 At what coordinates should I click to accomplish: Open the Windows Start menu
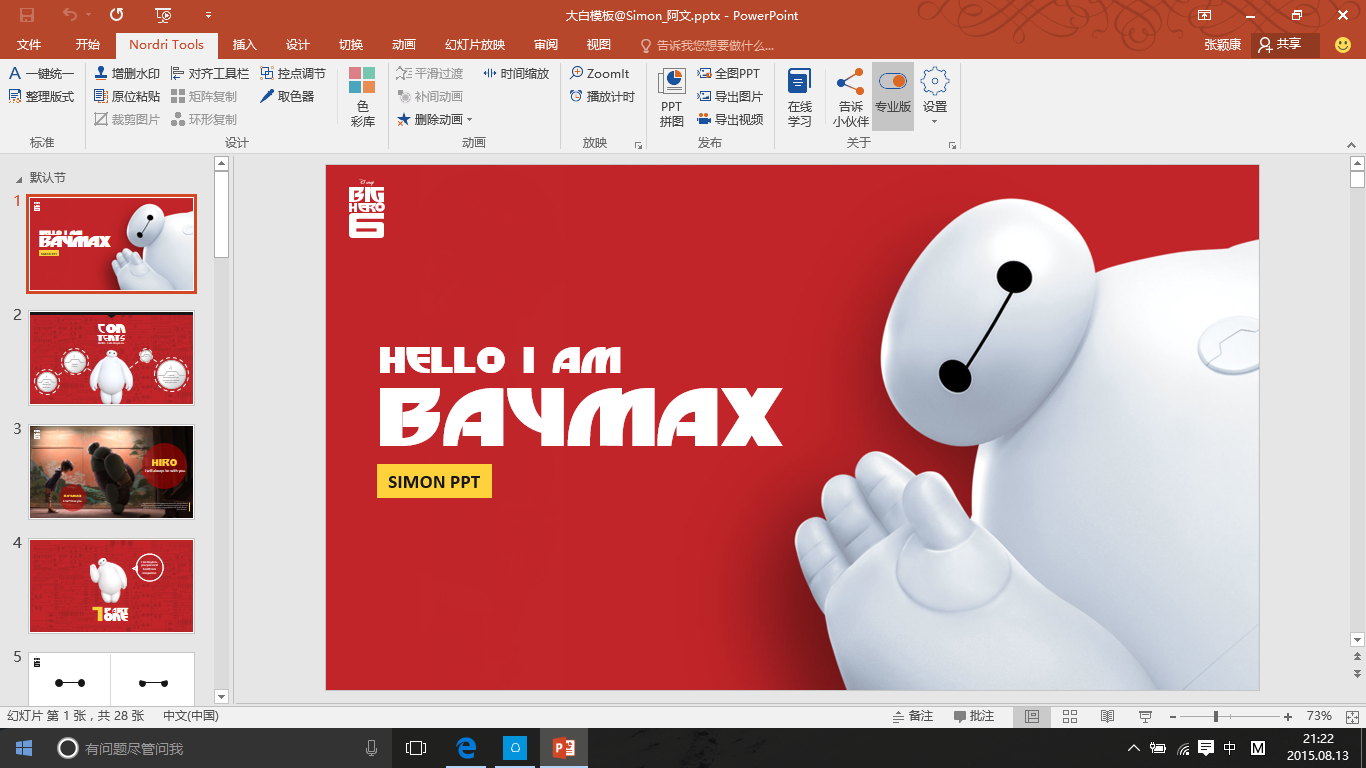pos(24,748)
